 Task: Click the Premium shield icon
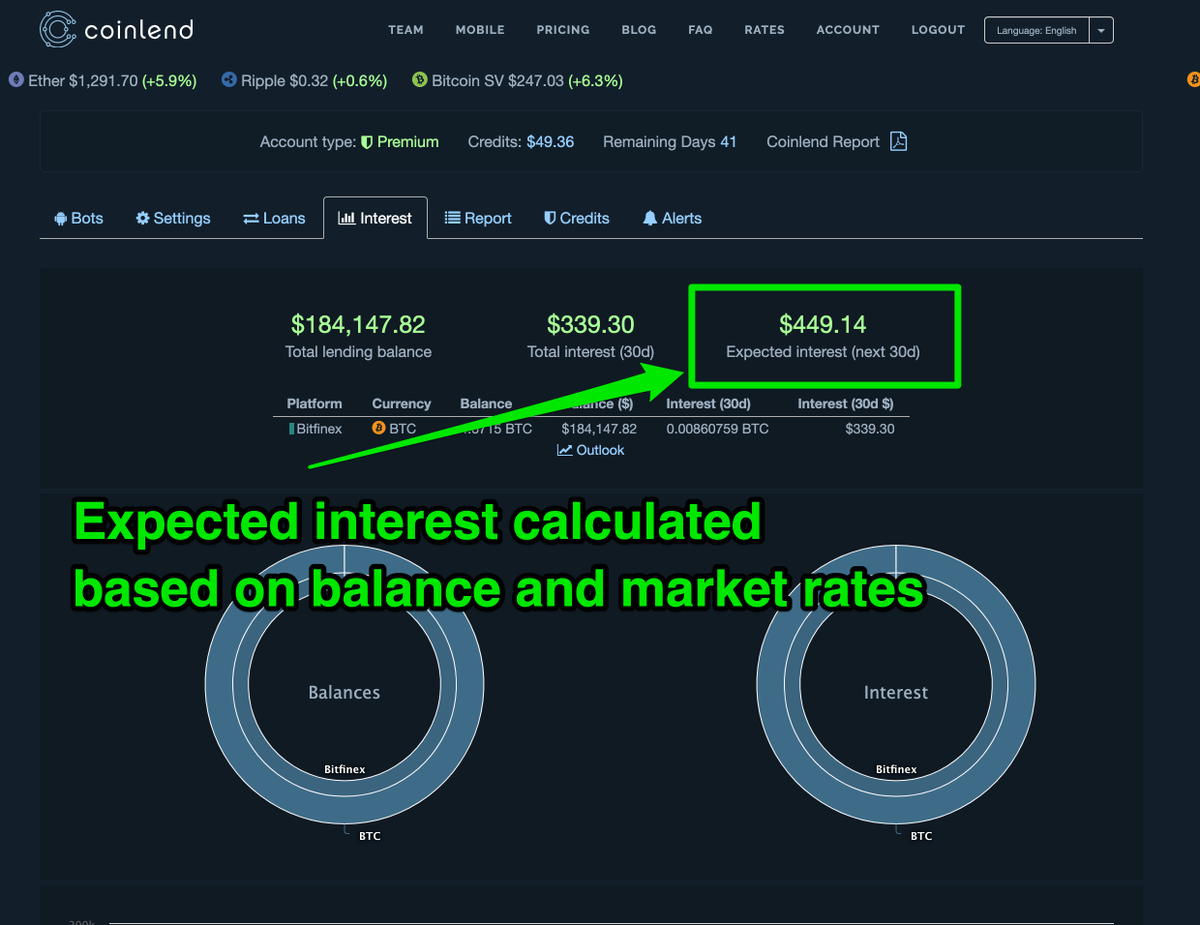(367, 142)
